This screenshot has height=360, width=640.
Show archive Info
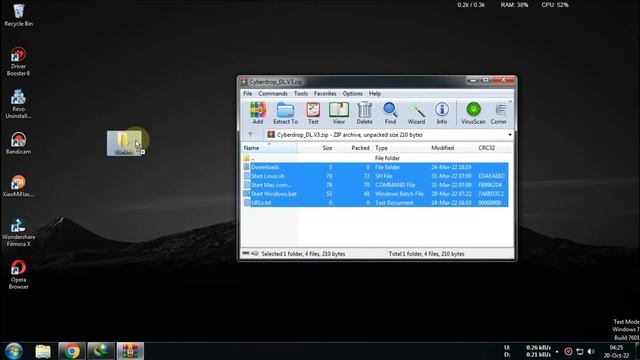(x=442, y=113)
